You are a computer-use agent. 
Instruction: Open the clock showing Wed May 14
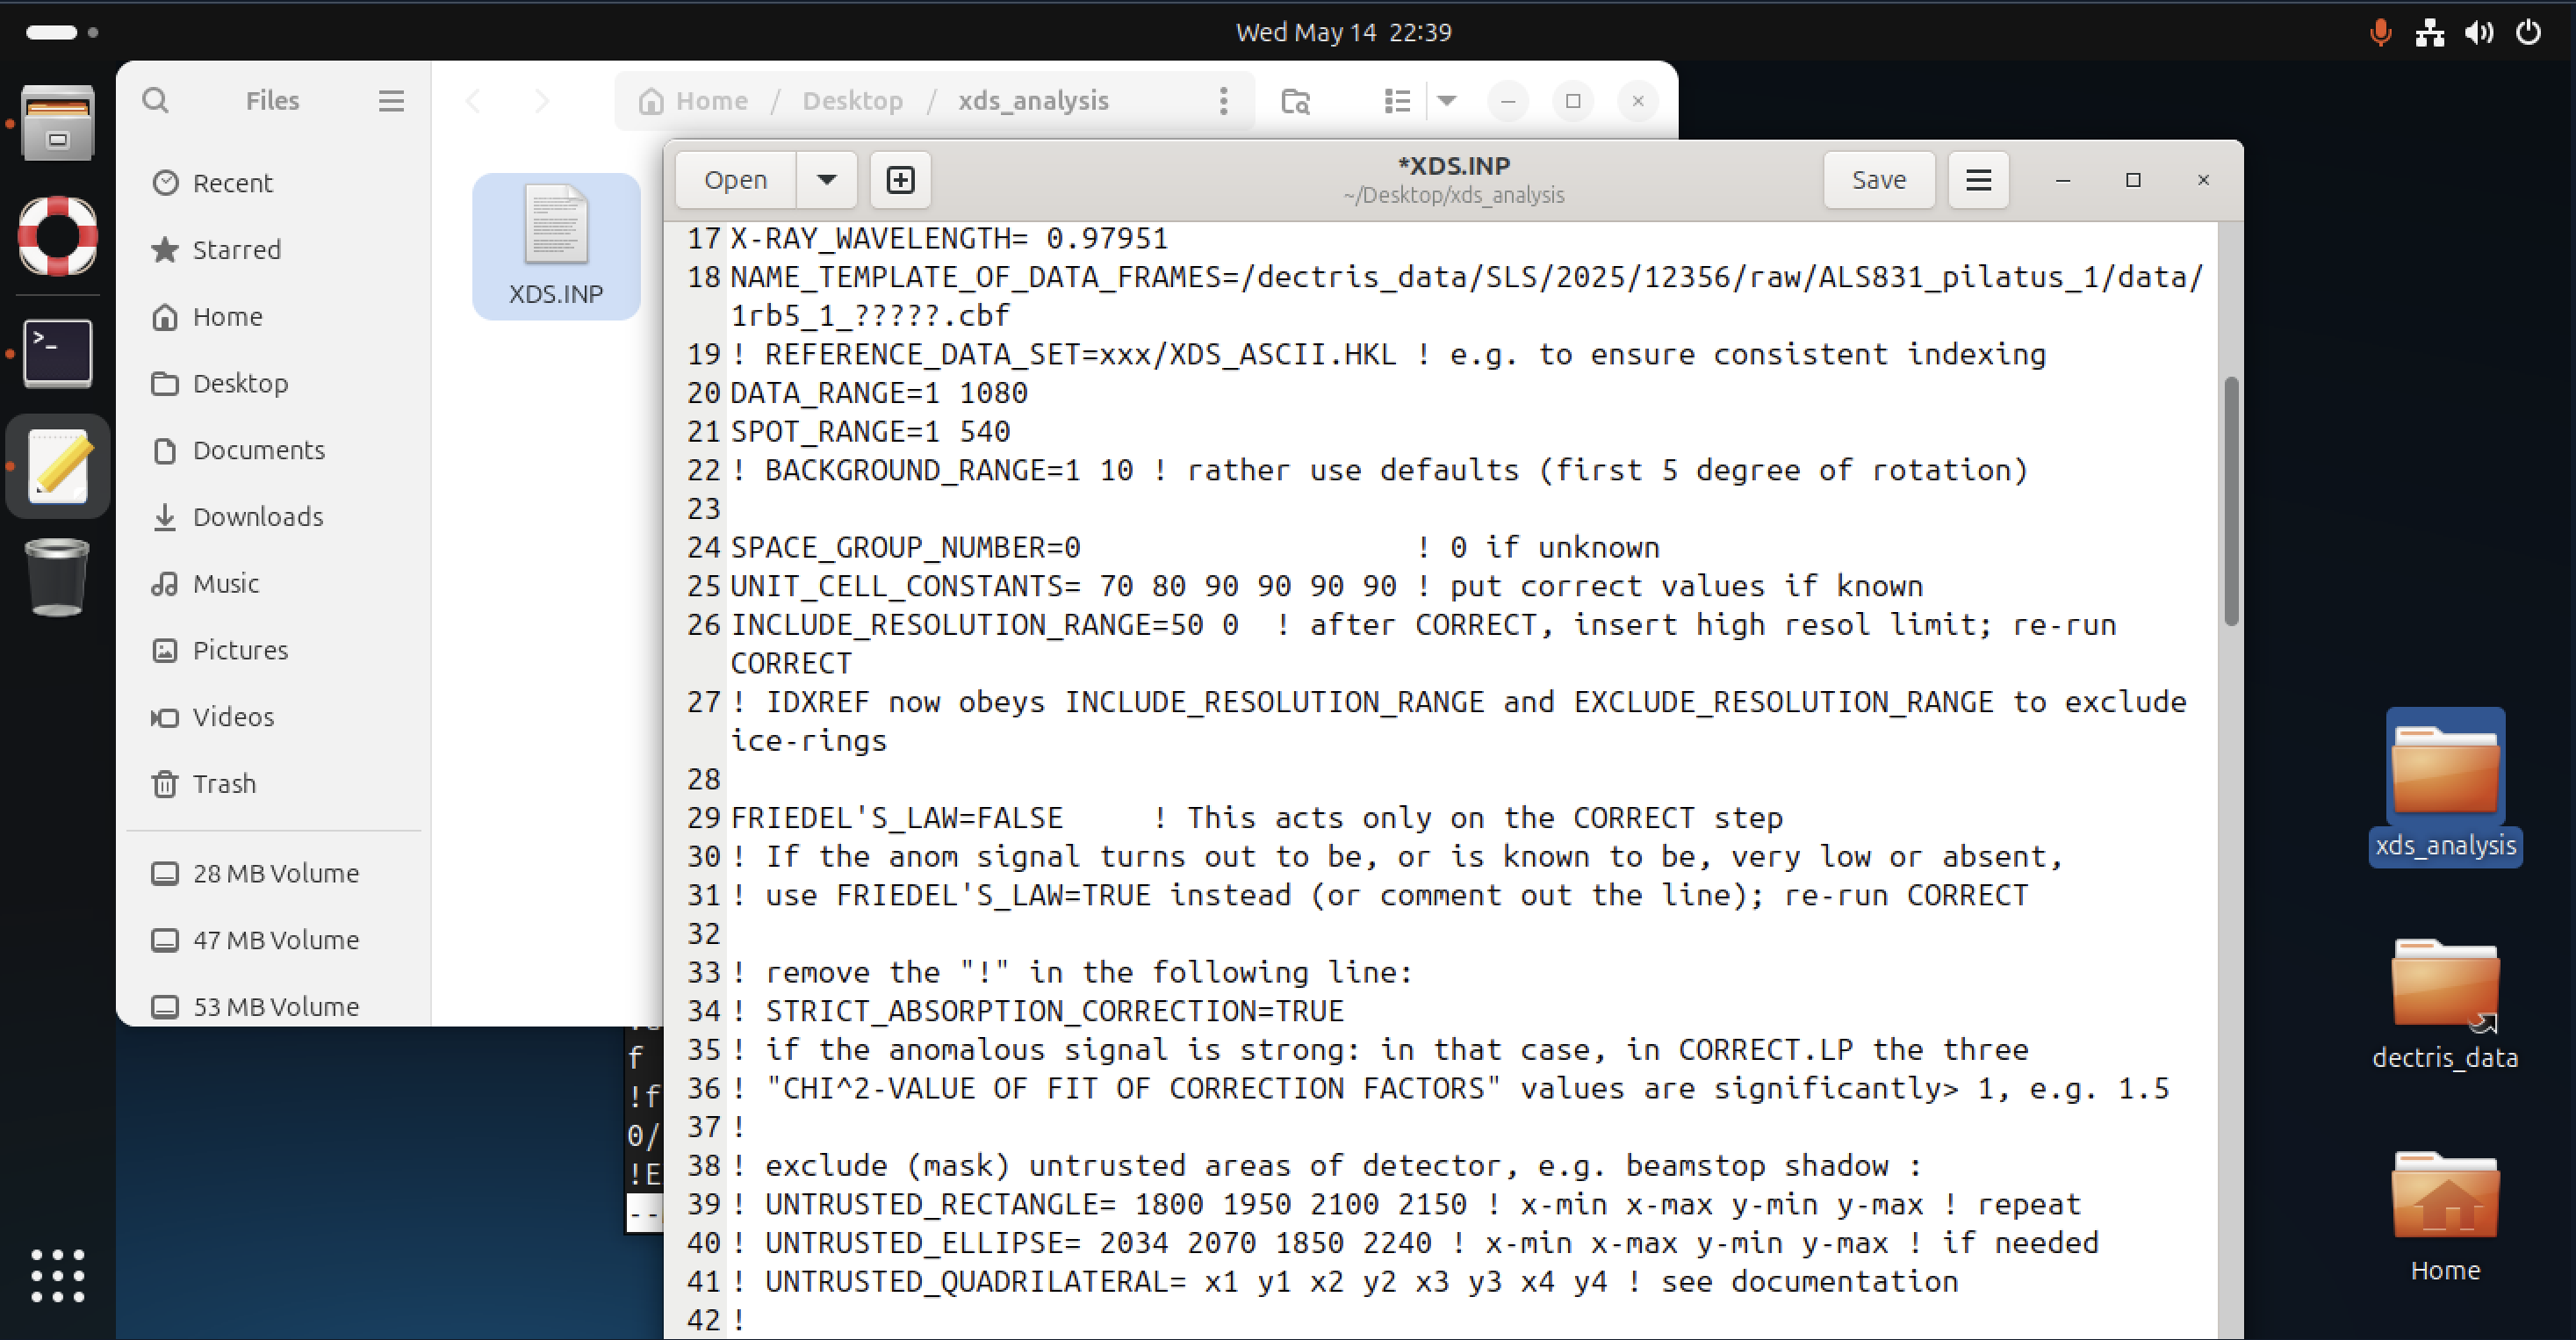pyautogui.click(x=1343, y=32)
